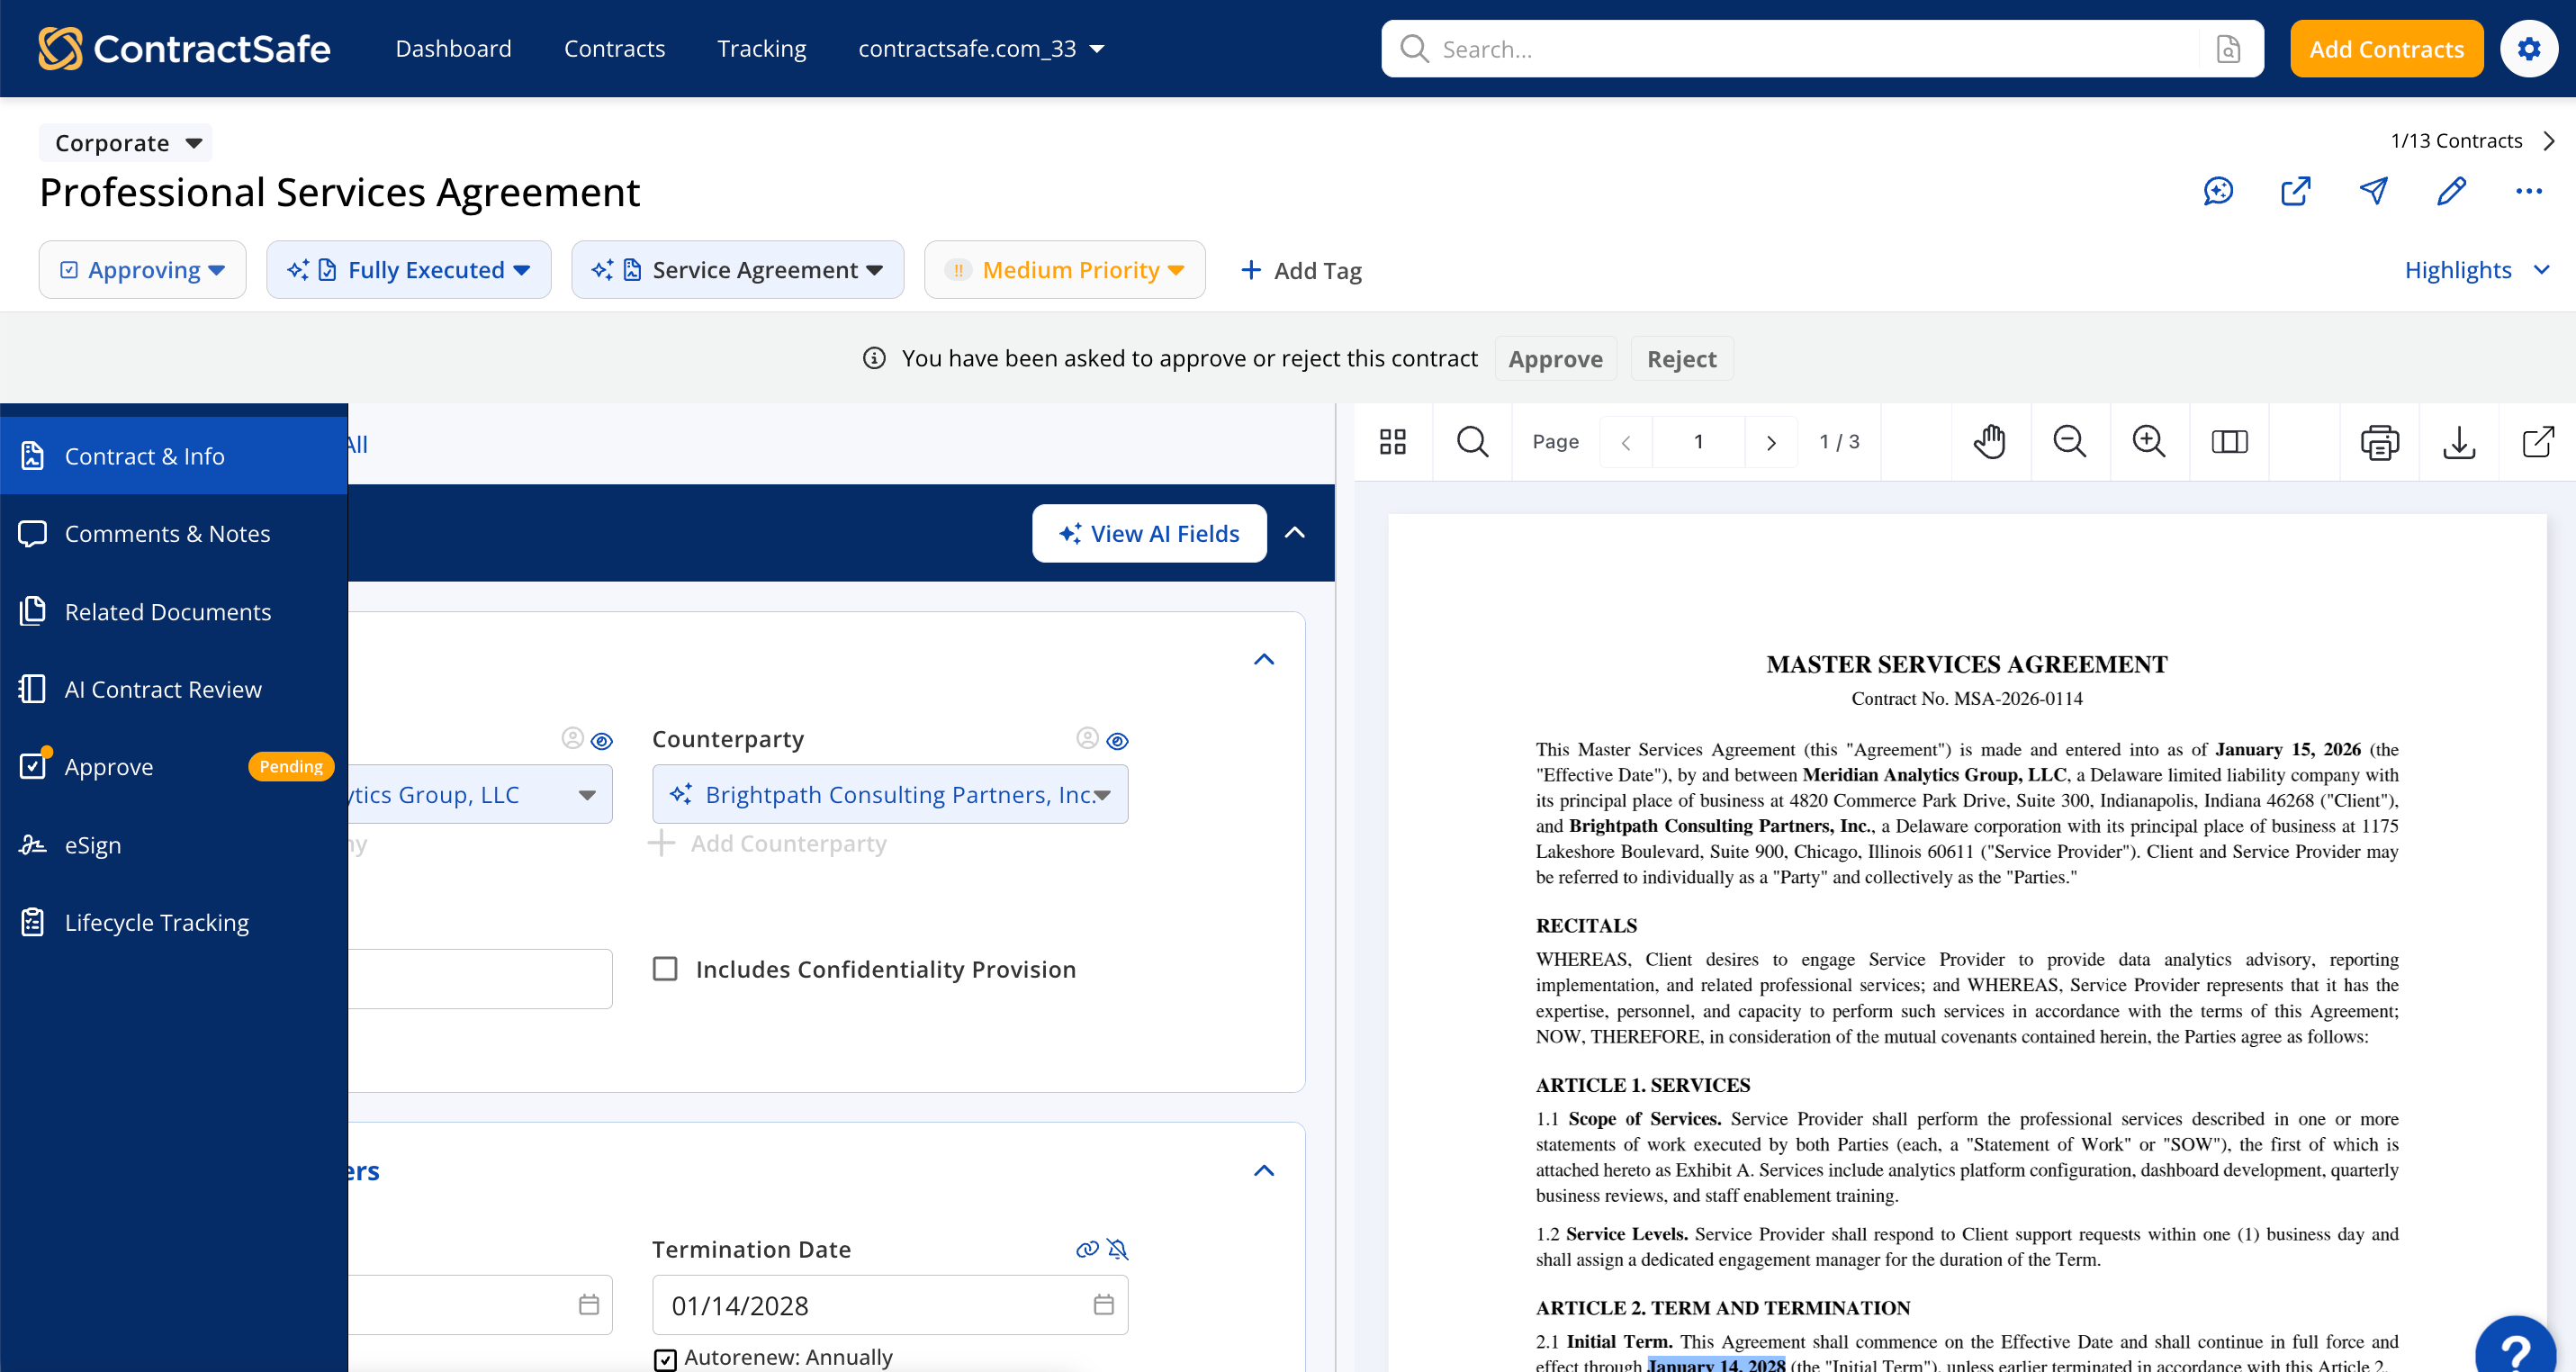The width and height of the screenshot is (2576, 1372).
Task: Click the page number input box
Action: [1698, 442]
